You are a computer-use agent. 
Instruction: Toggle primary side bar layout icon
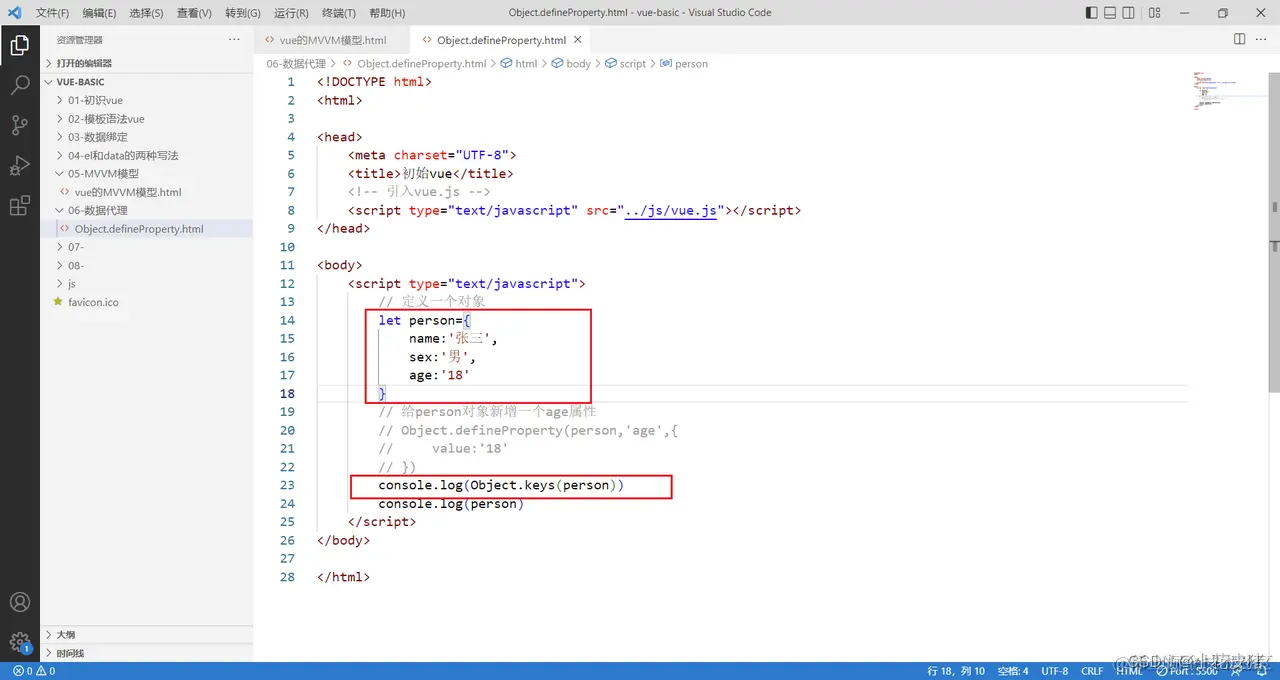[1091, 13]
